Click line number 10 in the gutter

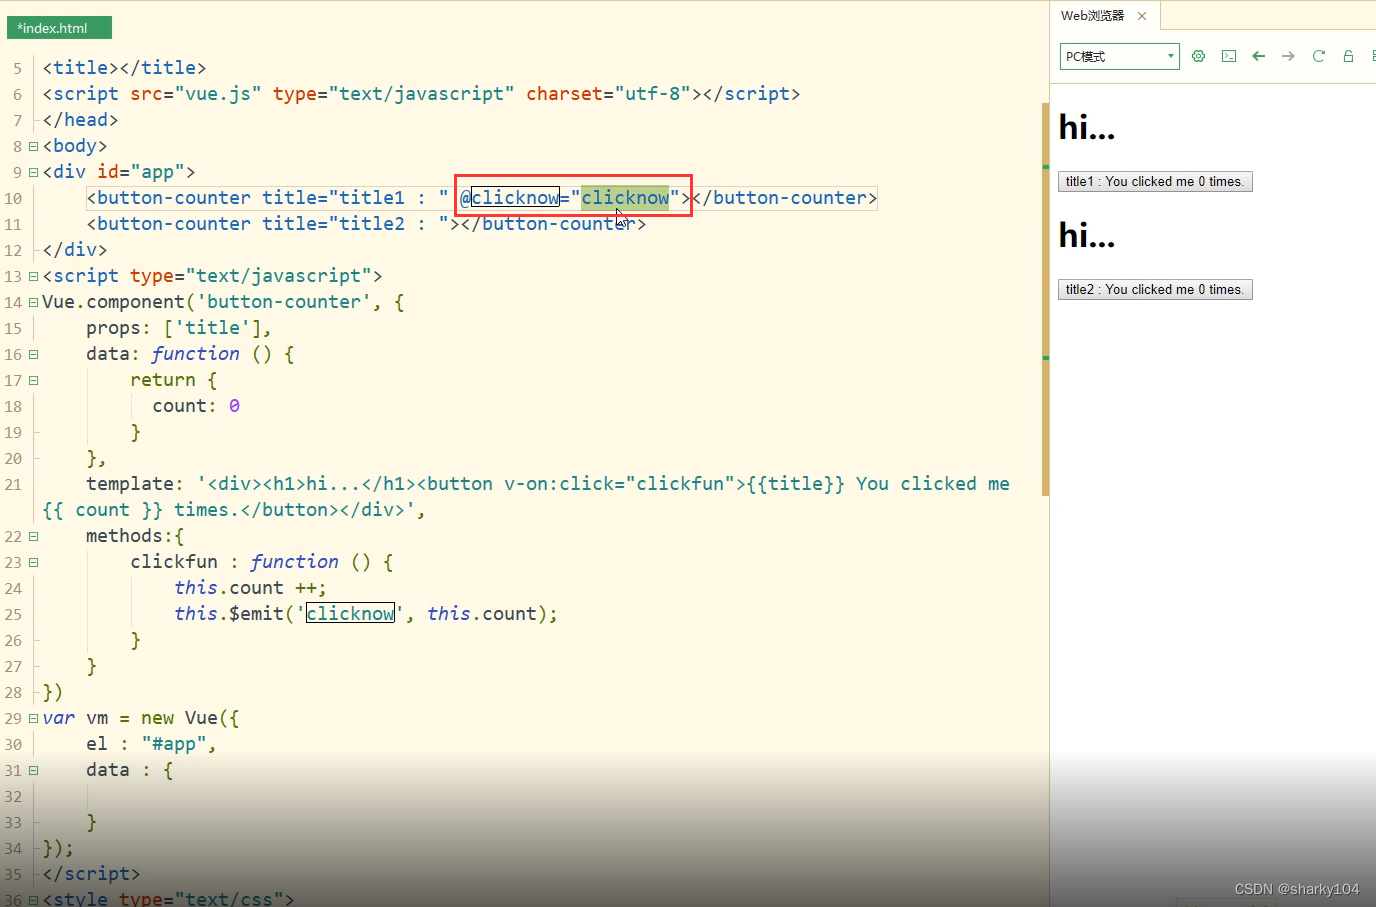click(x=13, y=198)
